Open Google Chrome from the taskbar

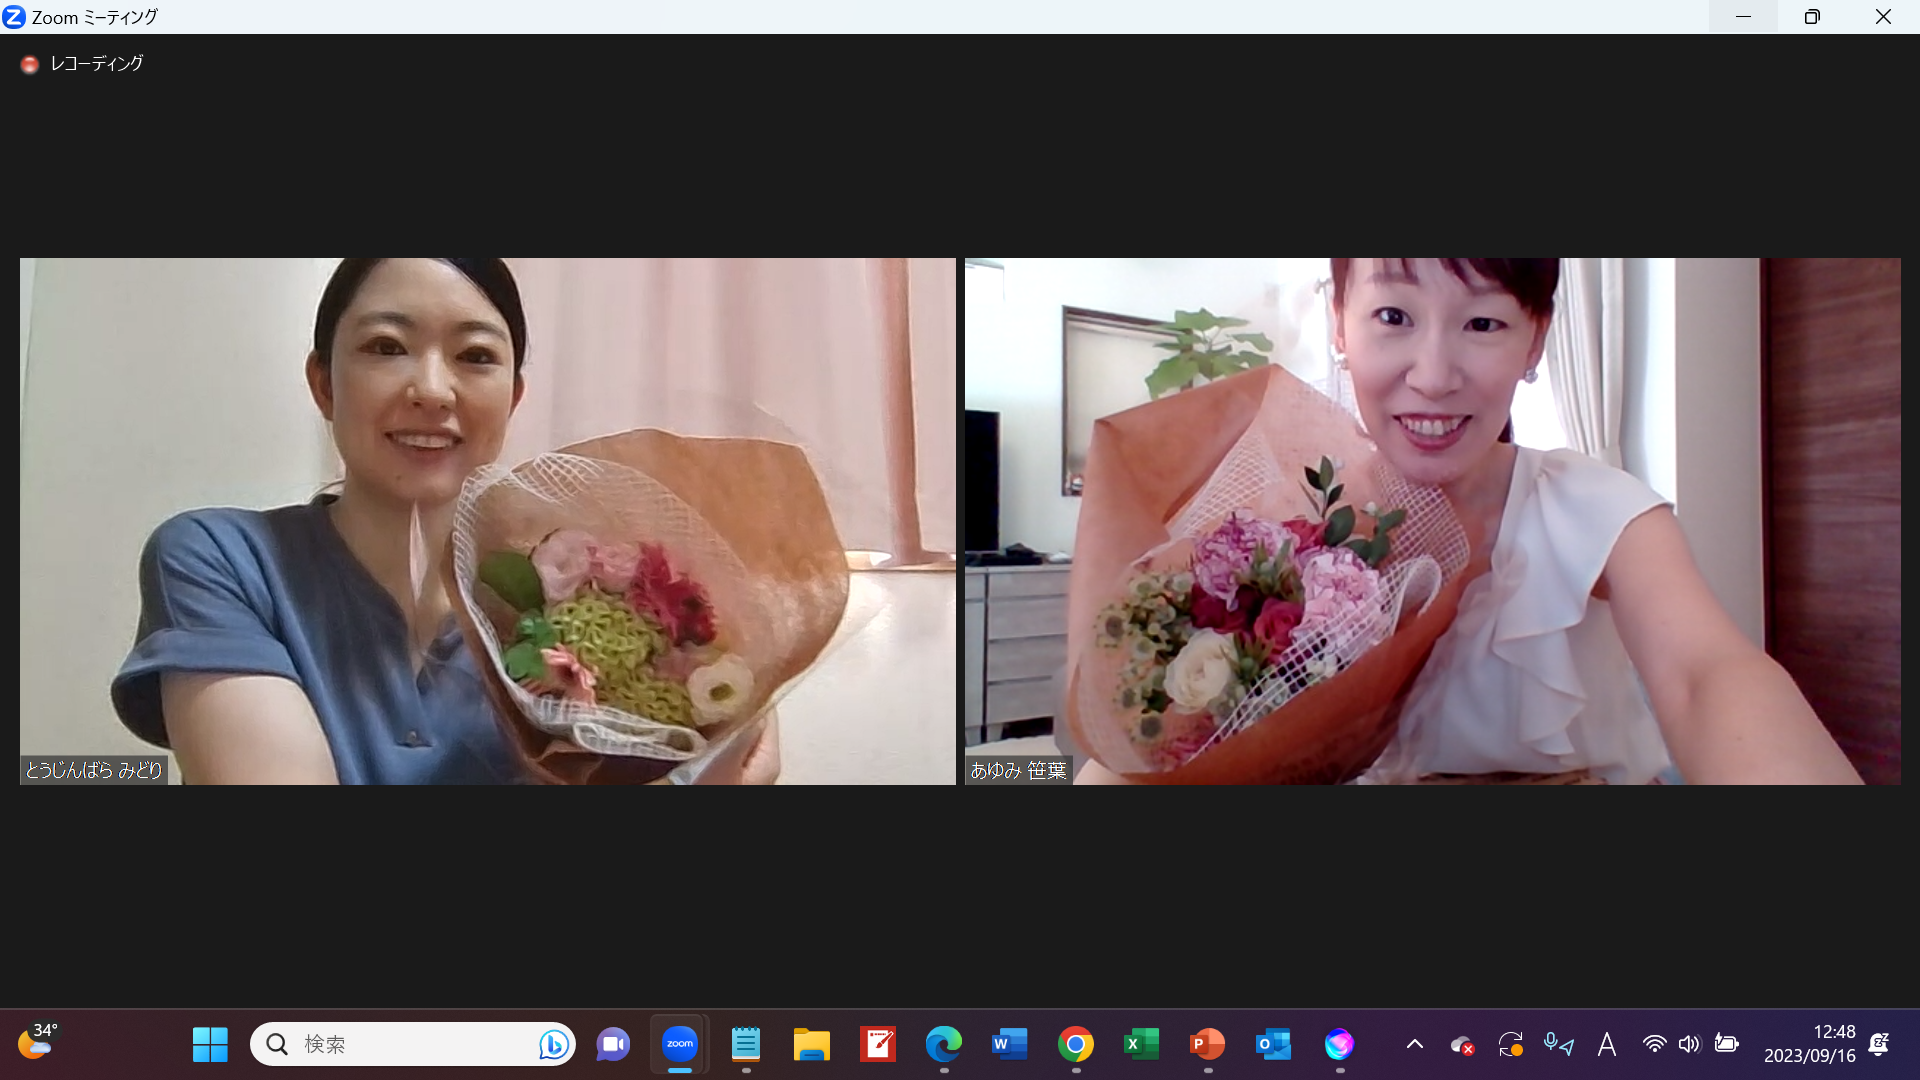coord(1076,1044)
